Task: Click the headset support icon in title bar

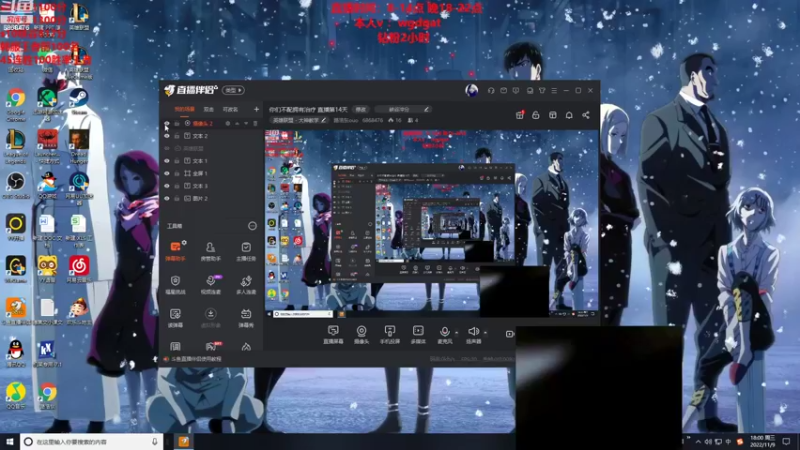Action: click(491, 90)
